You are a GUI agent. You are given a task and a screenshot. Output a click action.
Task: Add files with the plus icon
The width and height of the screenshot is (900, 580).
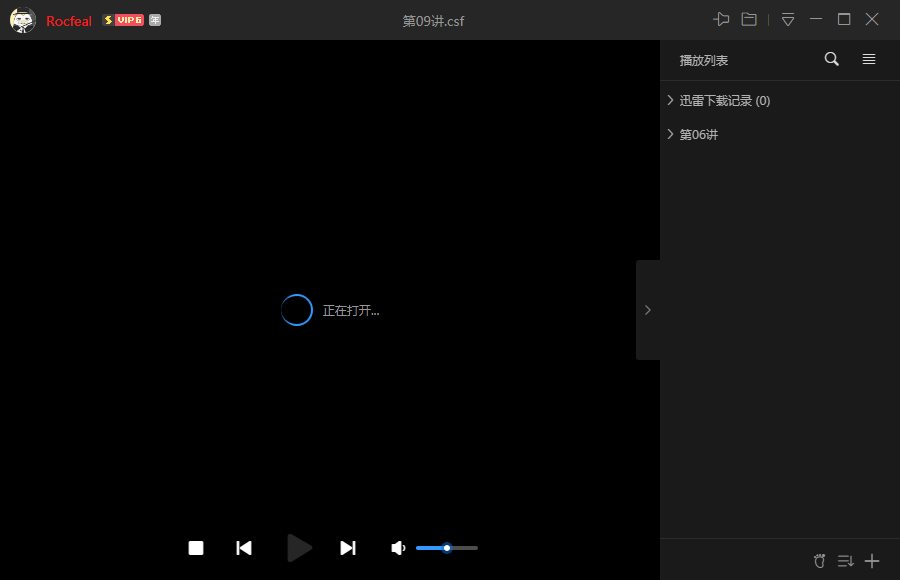point(872,561)
